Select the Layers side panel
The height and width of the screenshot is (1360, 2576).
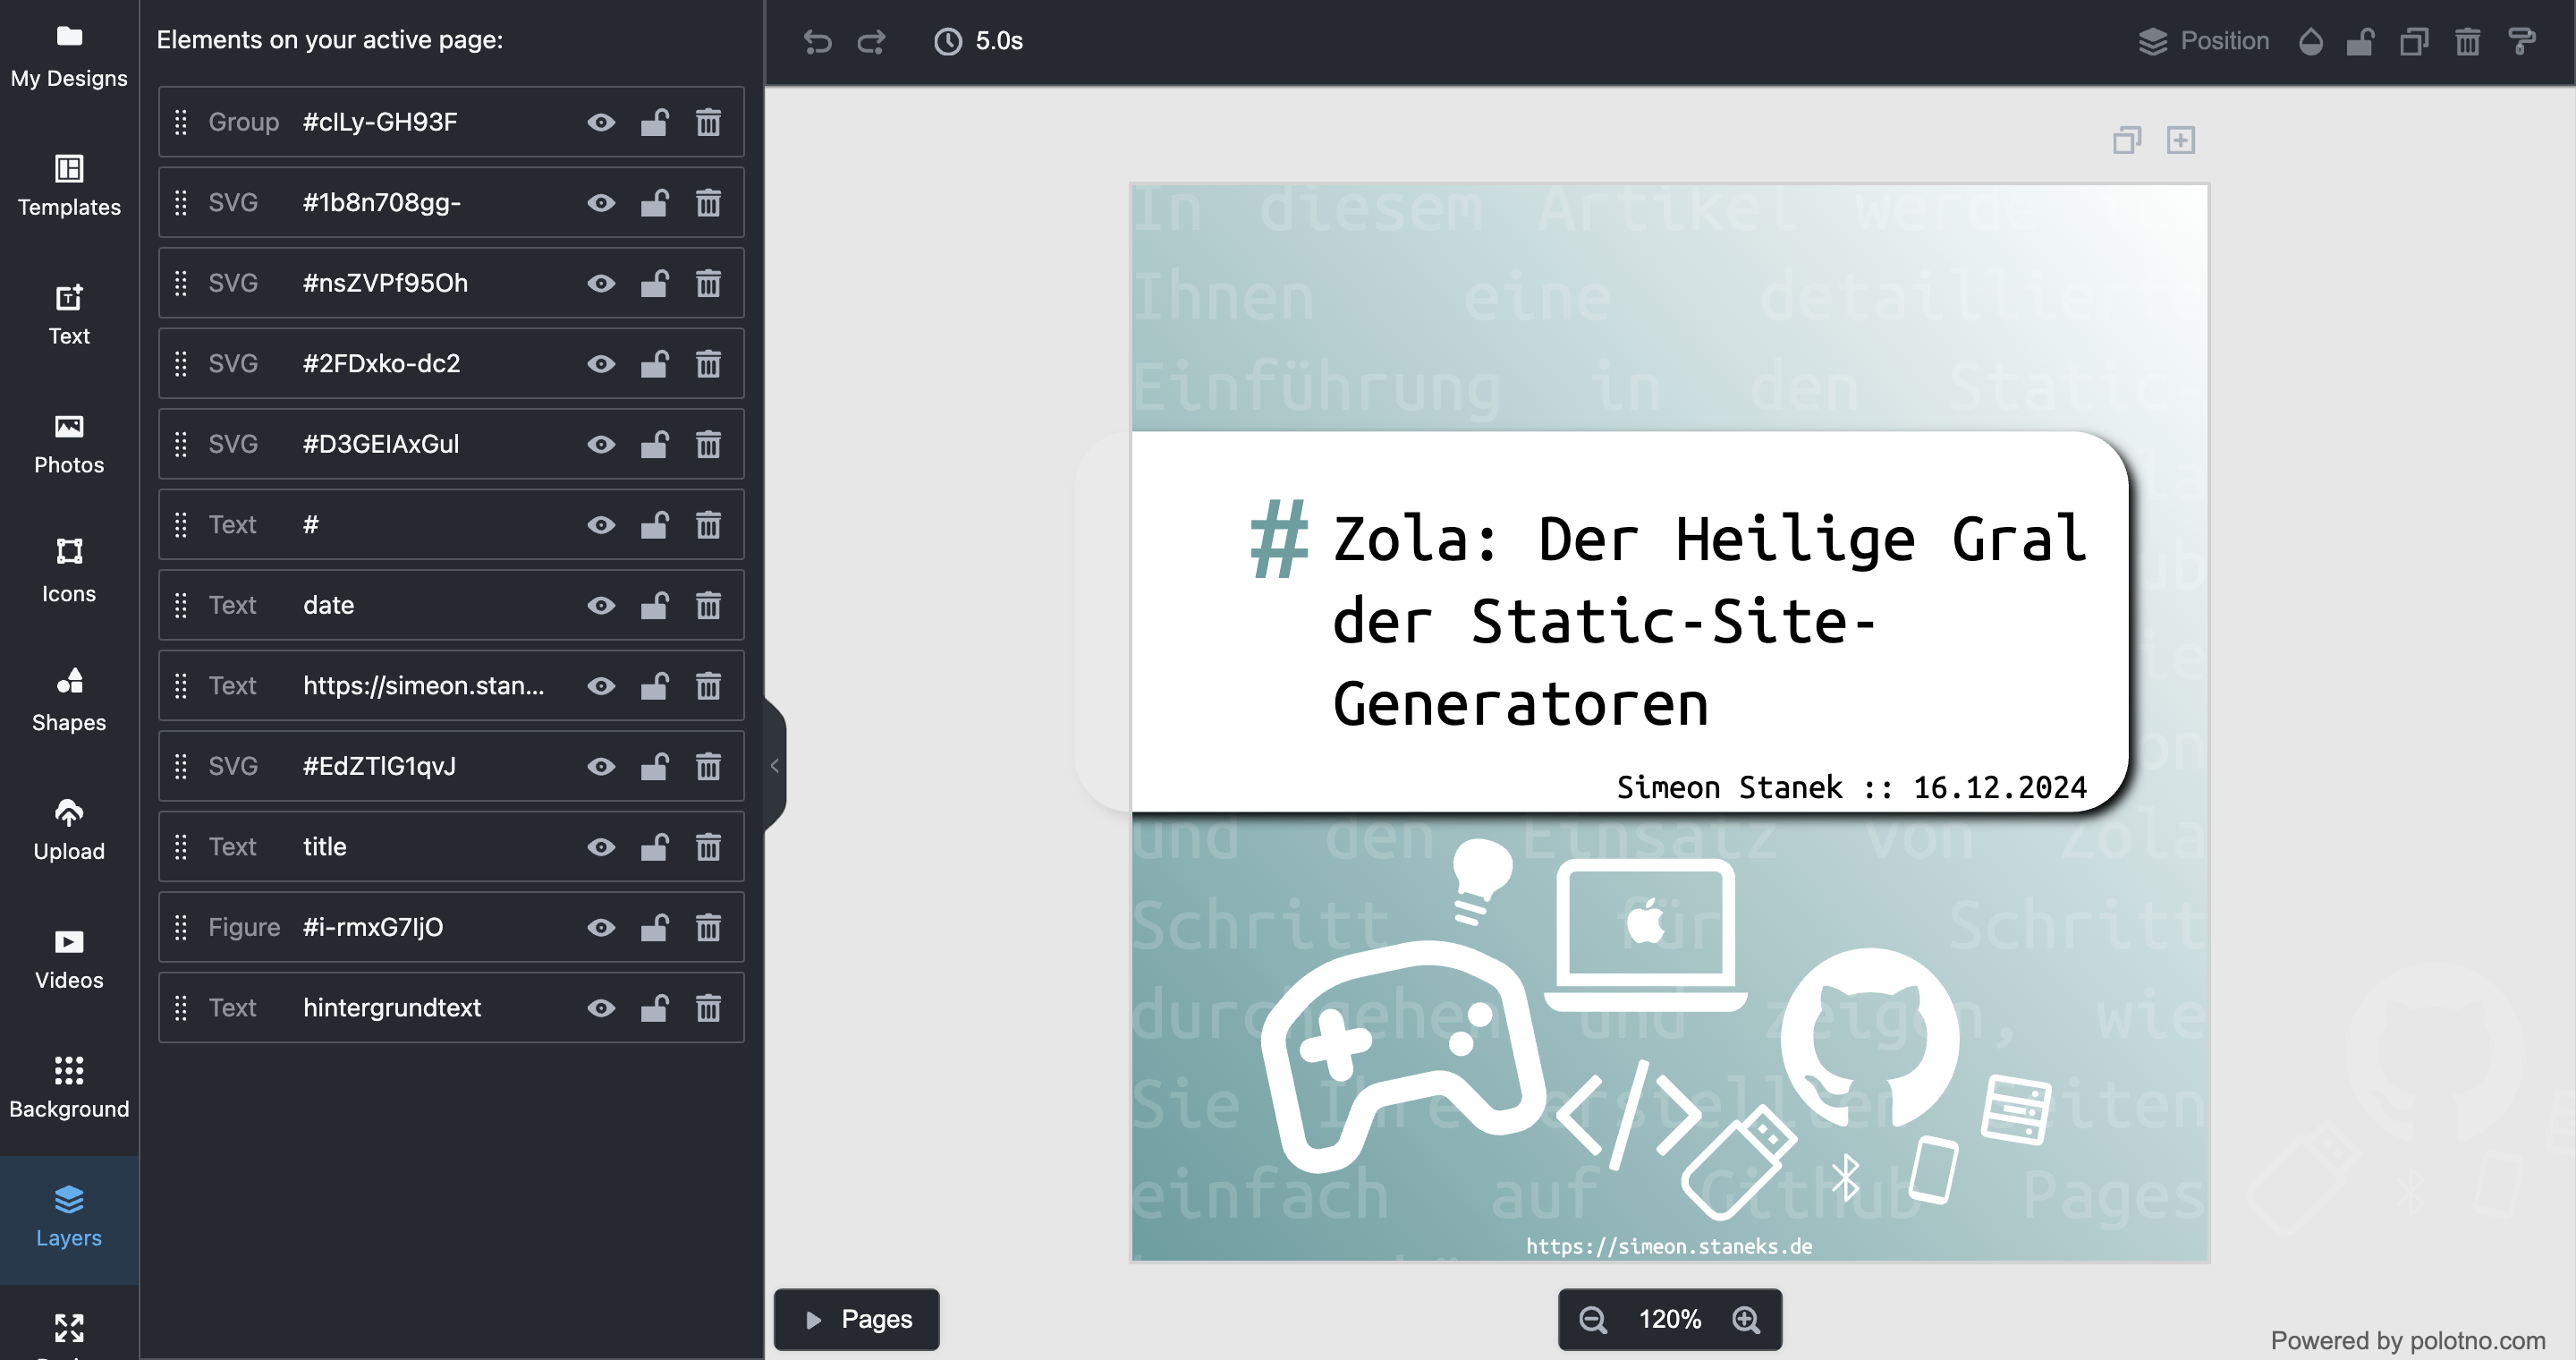point(69,1217)
